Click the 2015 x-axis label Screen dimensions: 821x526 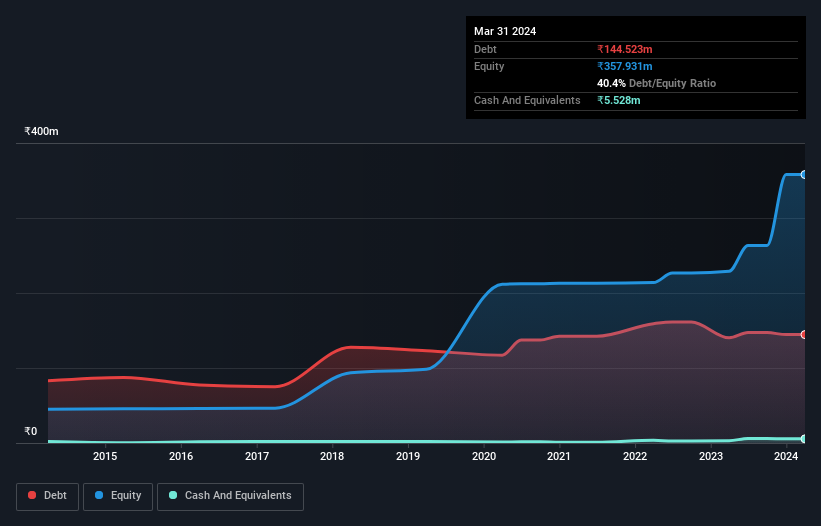pyautogui.click(x=105, y=456)
